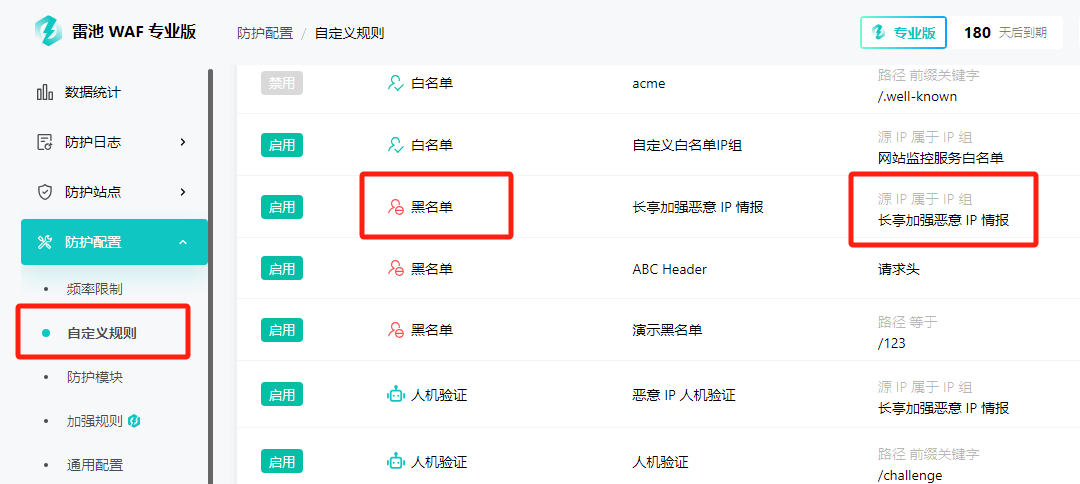Click the 专业版 badge logo icon
Image resolution: width=1080 pixels, height=484 pixels.
click(878, 32)
